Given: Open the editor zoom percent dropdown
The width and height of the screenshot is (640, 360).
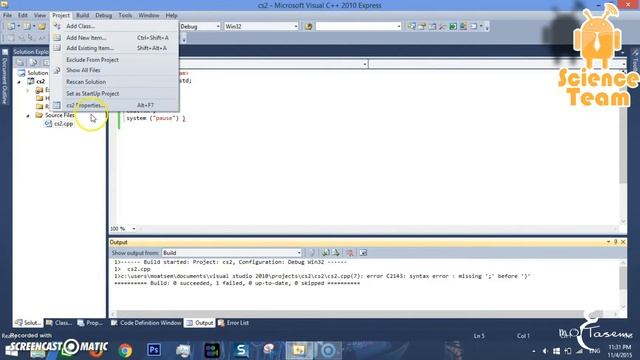Looking at the screenshot, I should point(133,229).
